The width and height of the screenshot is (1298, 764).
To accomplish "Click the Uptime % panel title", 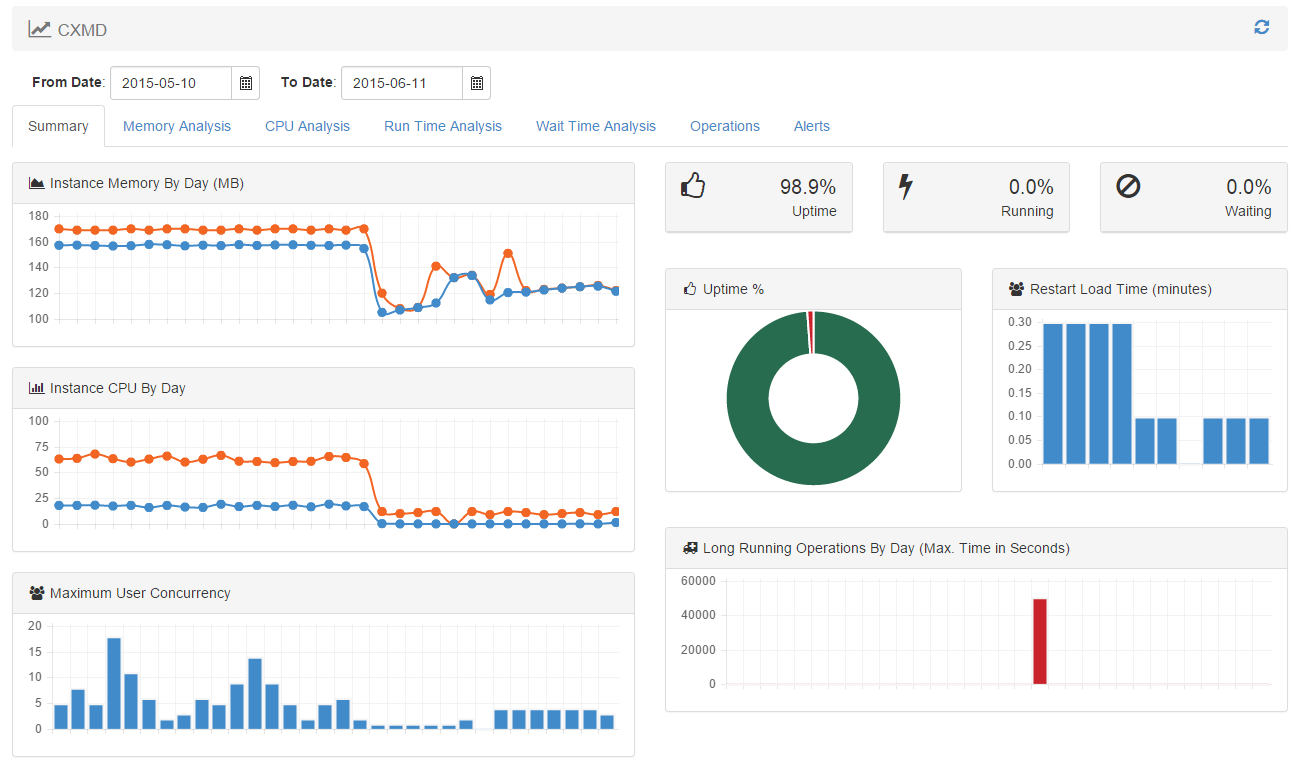I will click(x=733, y=289).
